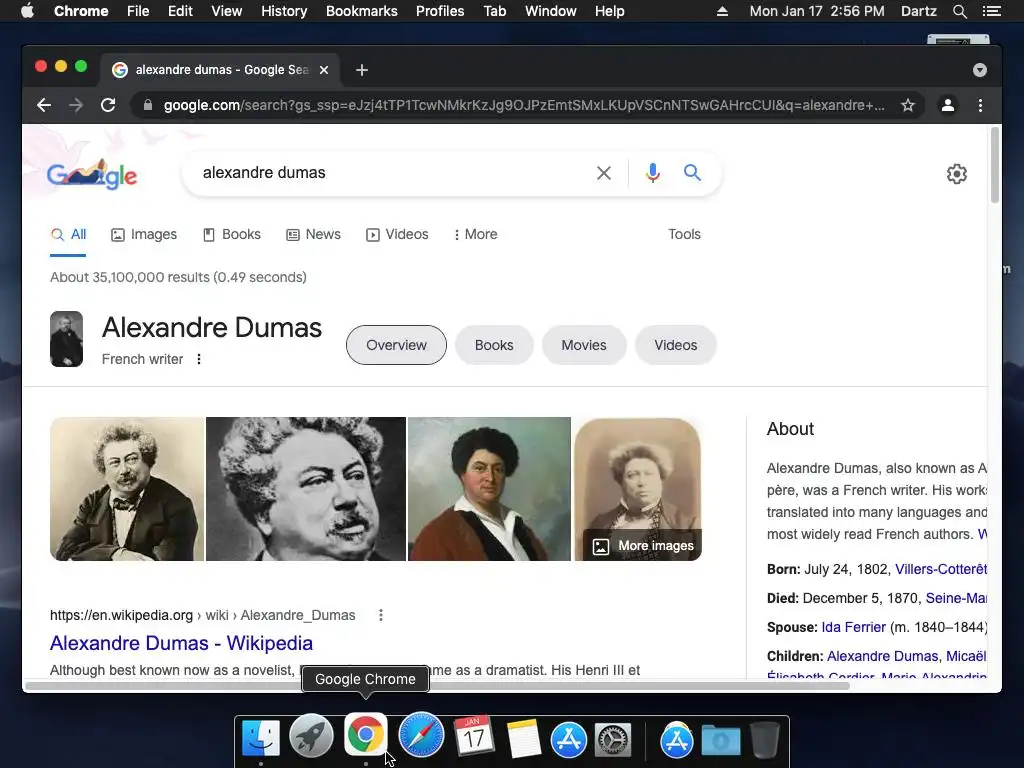Open the Apple menu
Image resolution: width=1024 pixels, height=768 pixels.
click(27, 11)
